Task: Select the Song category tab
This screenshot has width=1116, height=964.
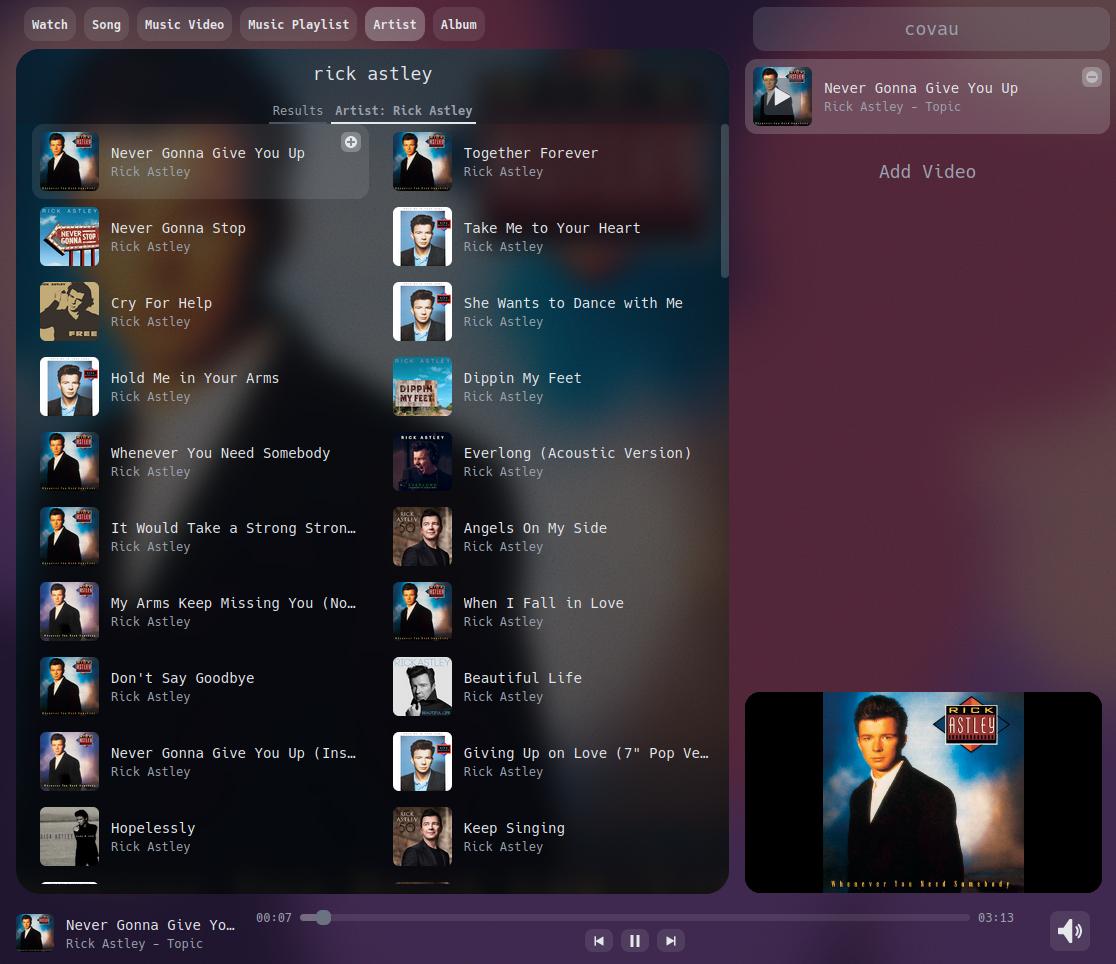Action: (106, 24)
